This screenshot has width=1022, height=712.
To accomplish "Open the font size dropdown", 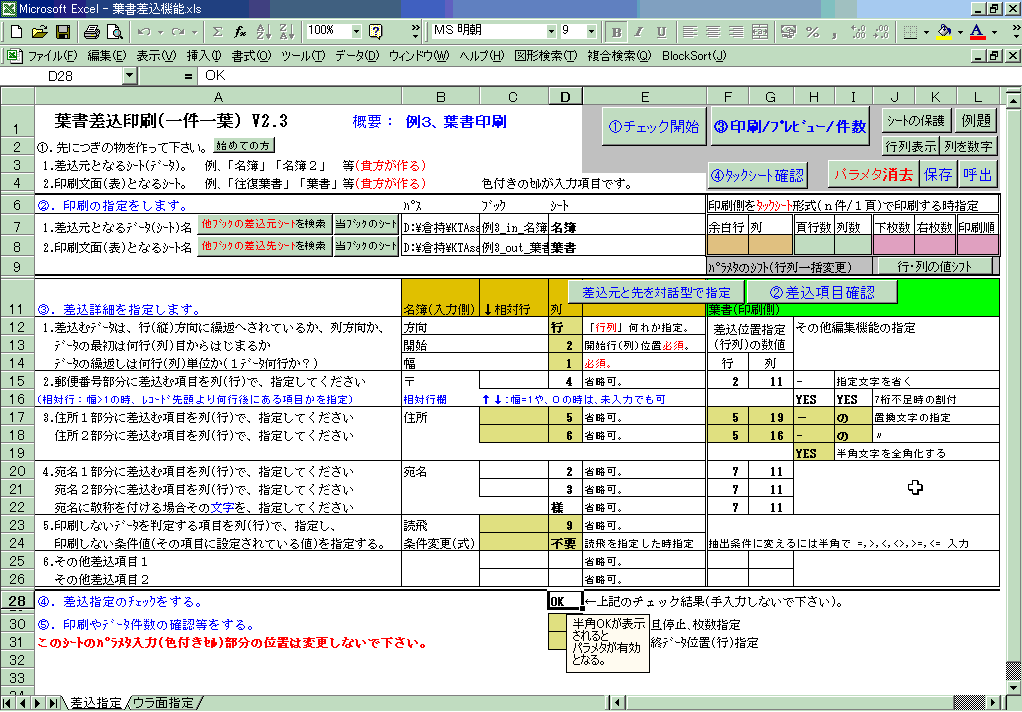I will [591, 31].
